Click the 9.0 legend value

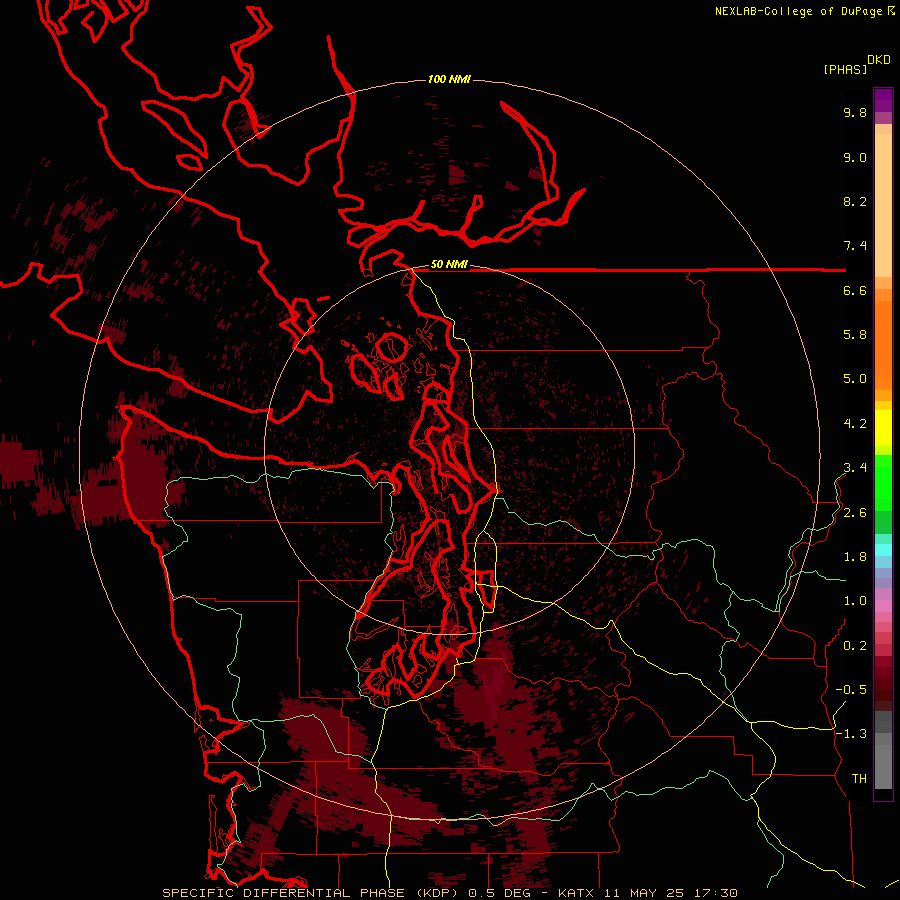click(855, 157)
